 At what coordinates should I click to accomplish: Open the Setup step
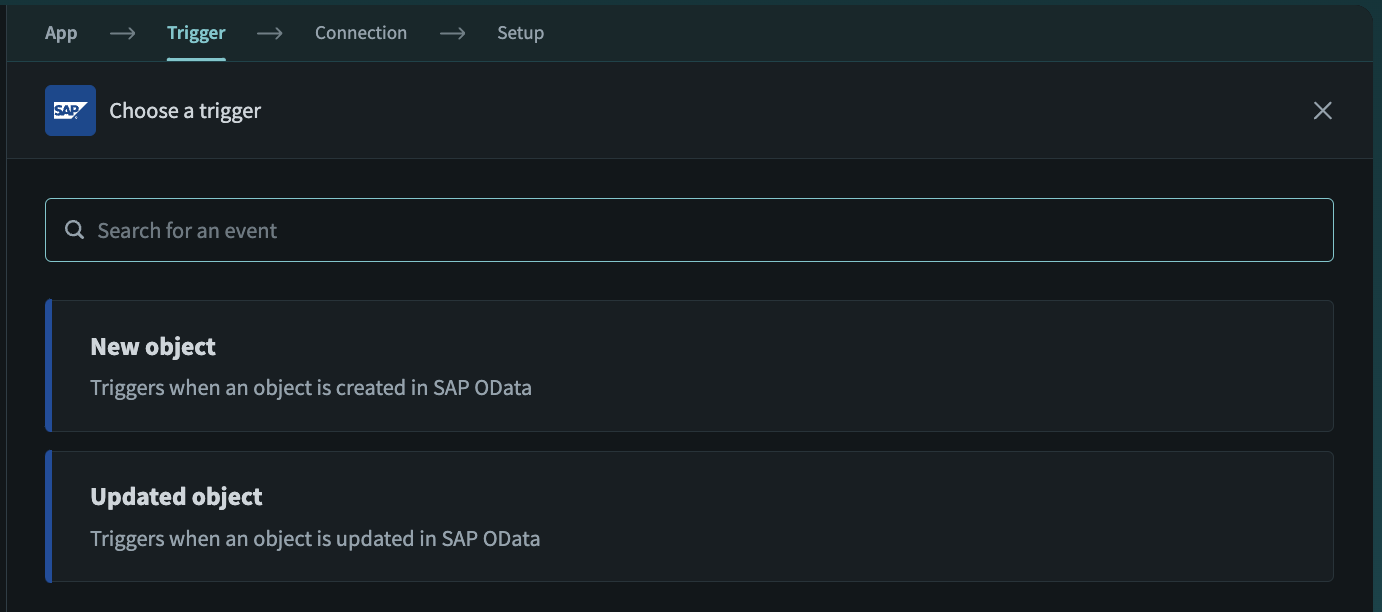[x=520, y=33]
